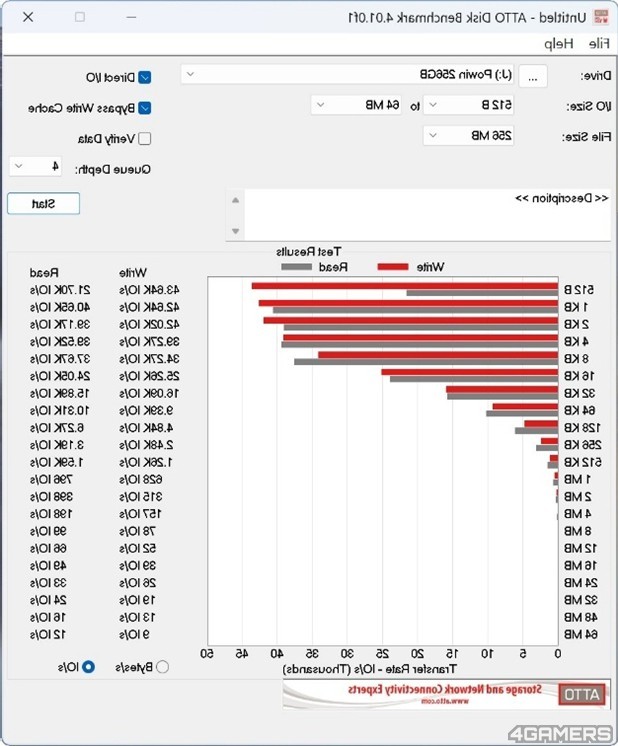Maximize the ATTO Disk Benchmark window
This screenshot has width=618, height=746.
pos(80,17)
